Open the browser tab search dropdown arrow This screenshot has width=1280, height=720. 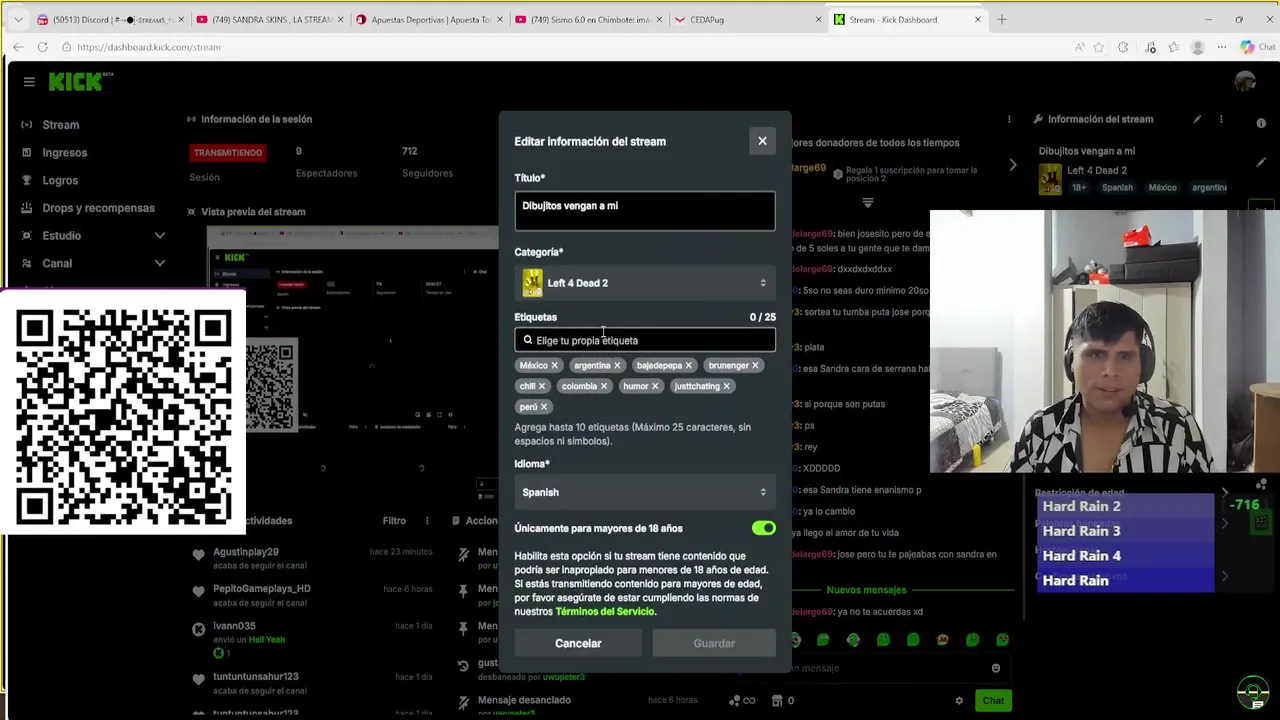17,19
